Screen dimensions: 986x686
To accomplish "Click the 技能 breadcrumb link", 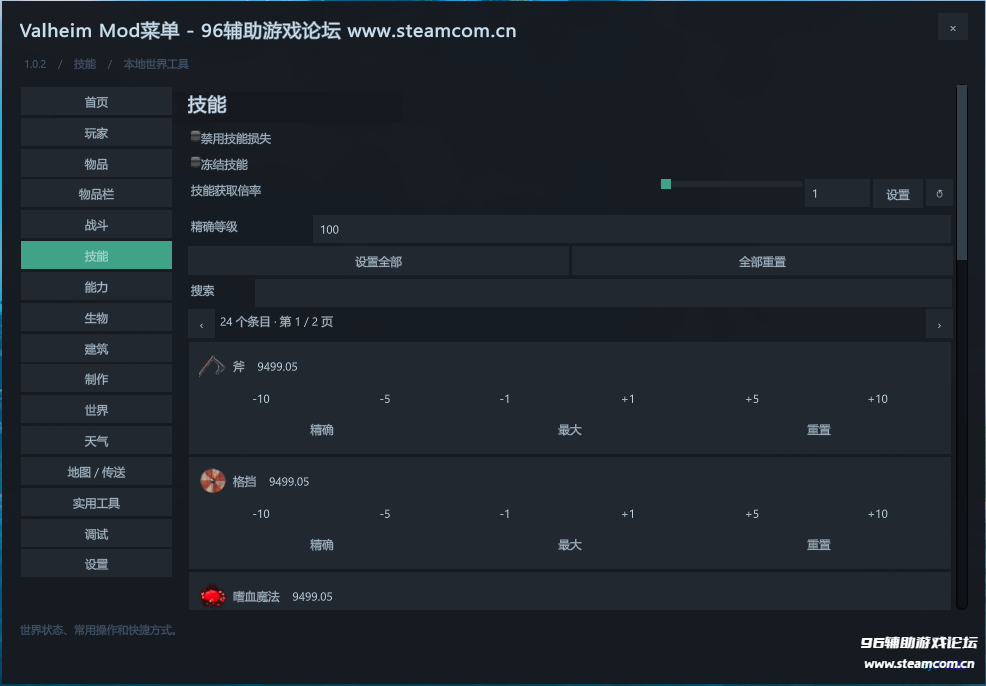I will click(84, 64).
